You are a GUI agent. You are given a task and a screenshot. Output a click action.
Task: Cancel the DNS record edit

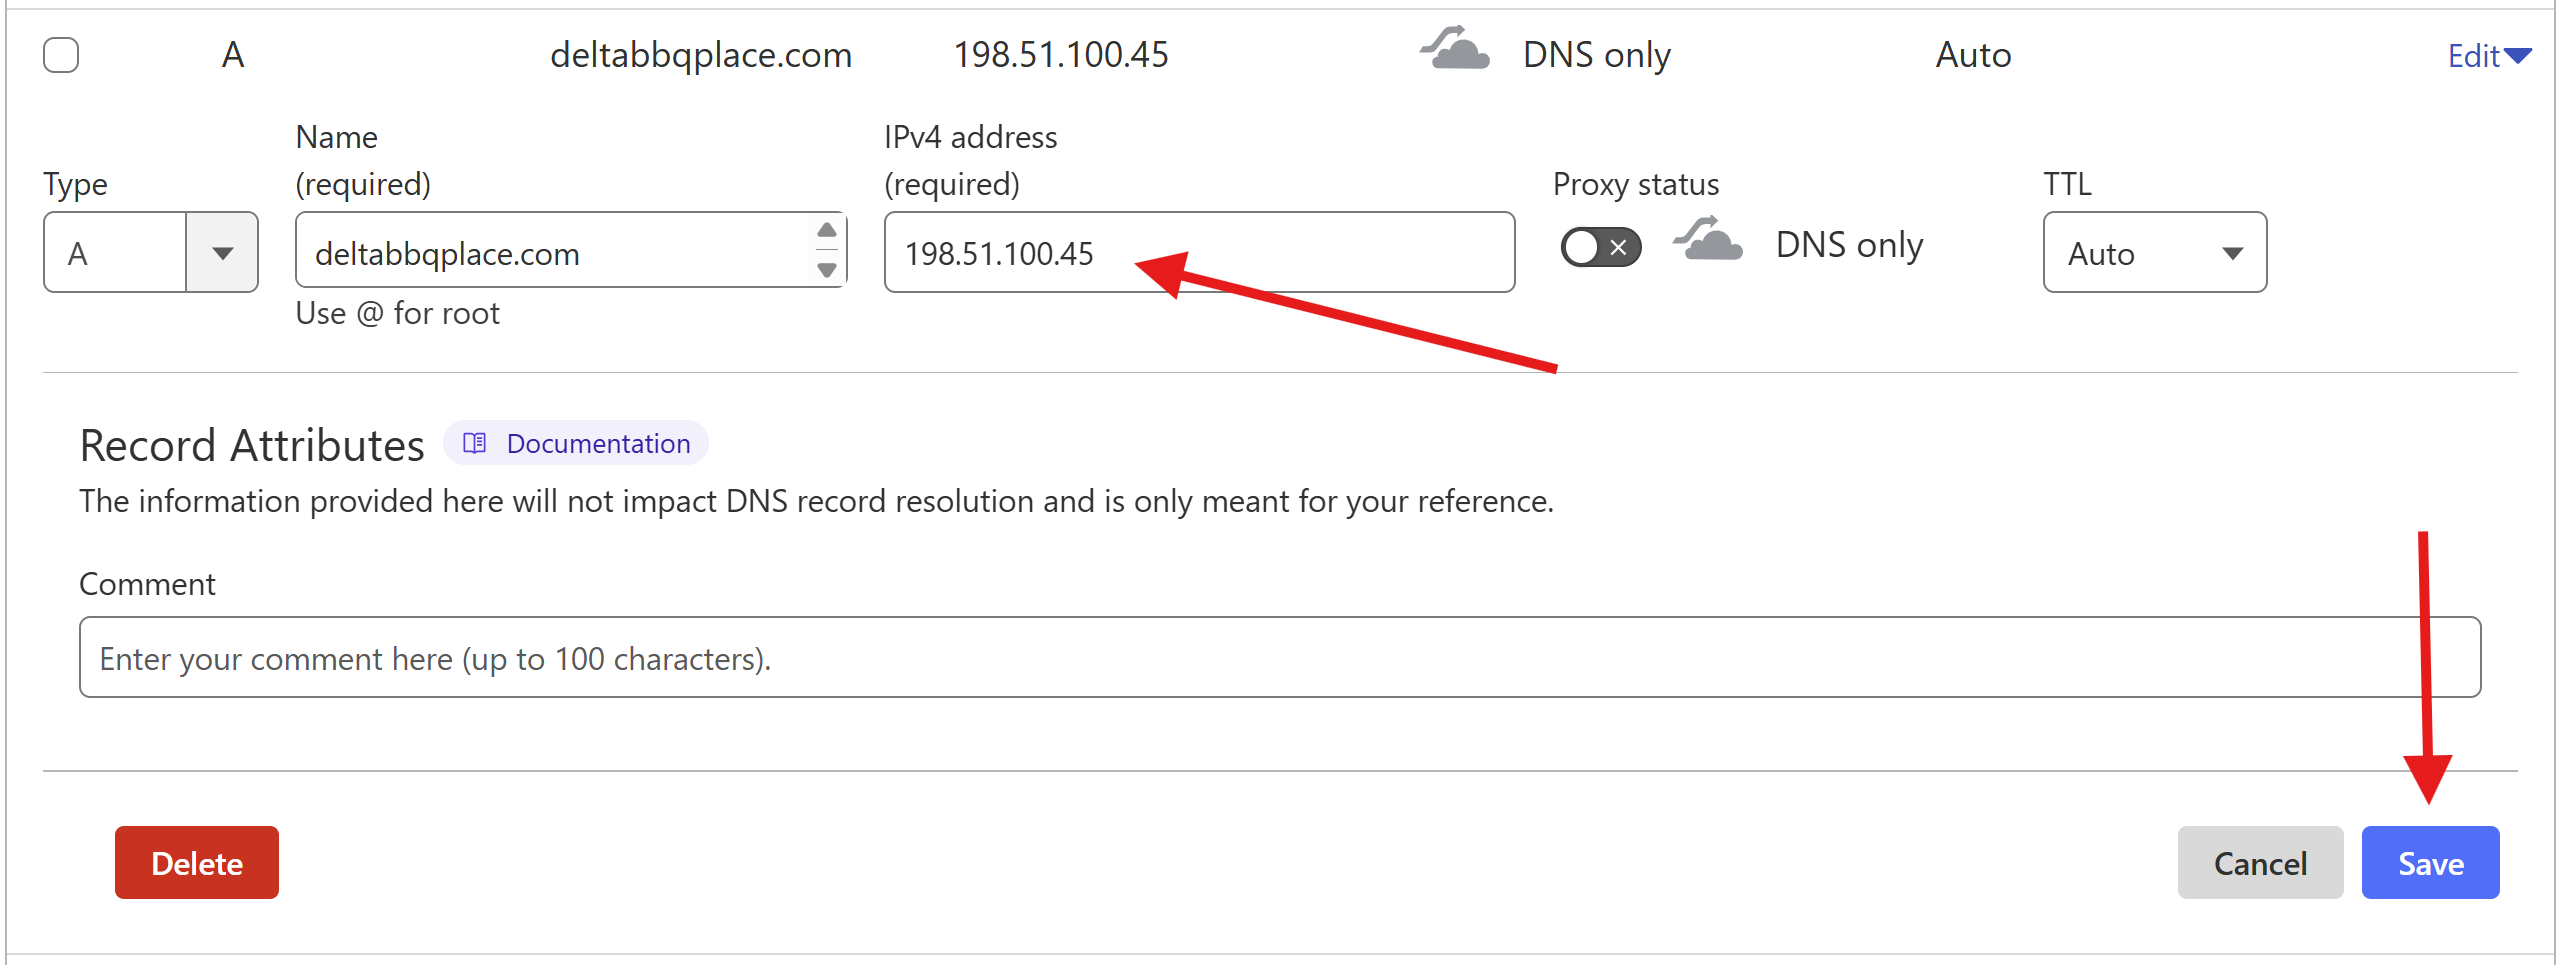(x=2259, y=863)
